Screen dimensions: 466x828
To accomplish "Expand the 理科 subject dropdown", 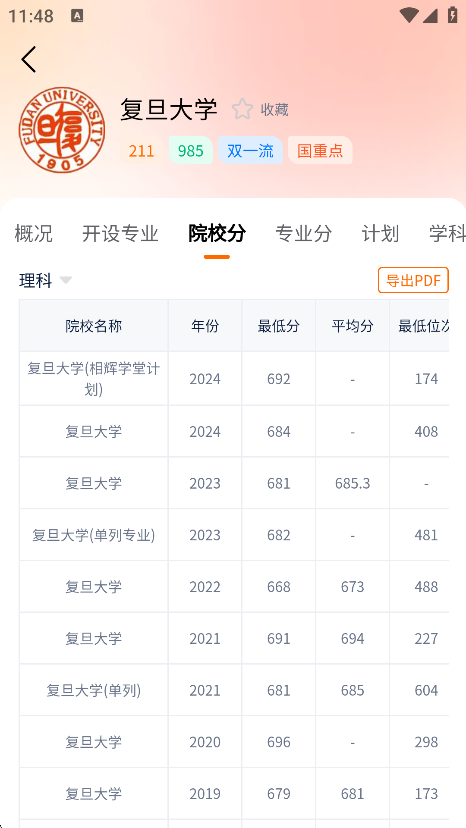I will [45, 280].
